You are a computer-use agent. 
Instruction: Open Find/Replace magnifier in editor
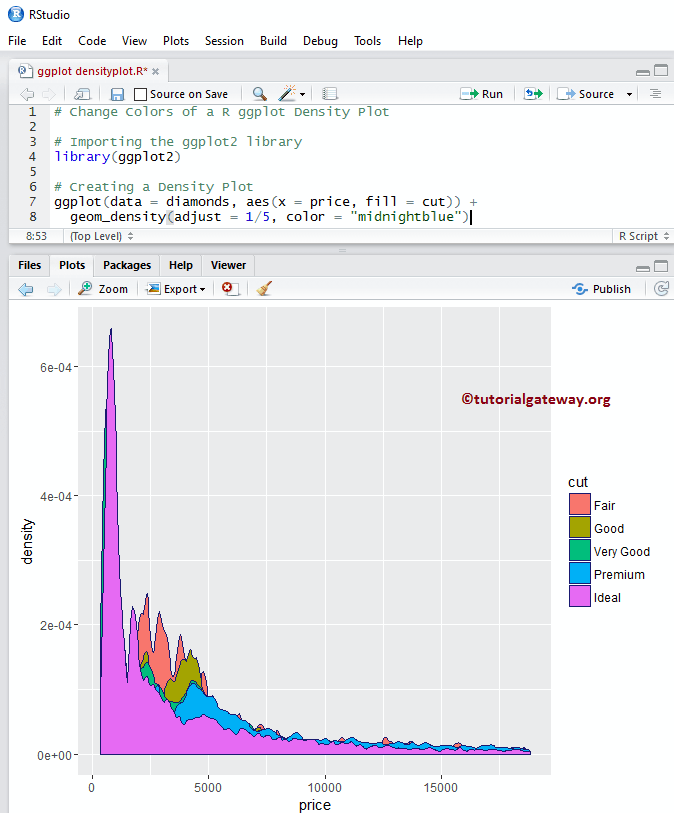point(259,94)
